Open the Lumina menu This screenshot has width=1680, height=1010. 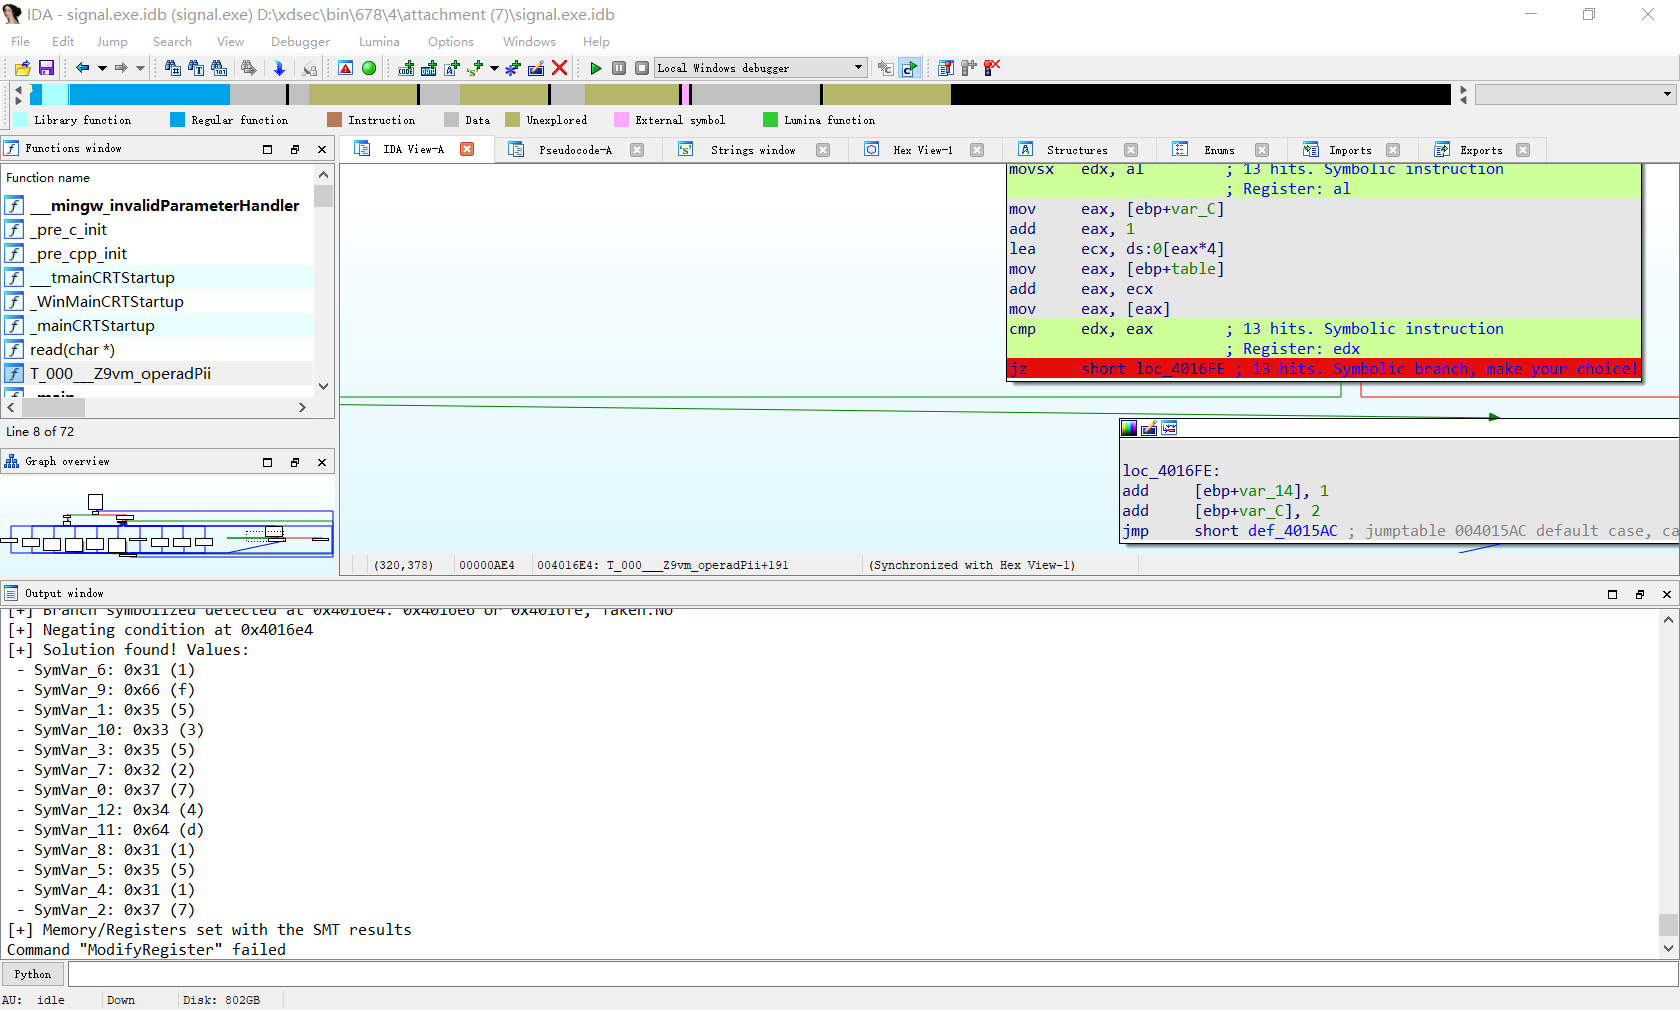click(x=379, y=42)
